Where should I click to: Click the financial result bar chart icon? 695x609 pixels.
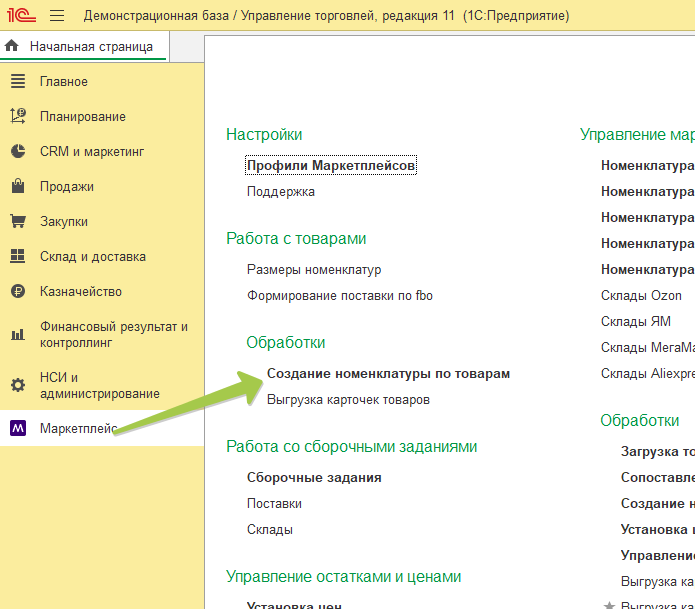18,334
